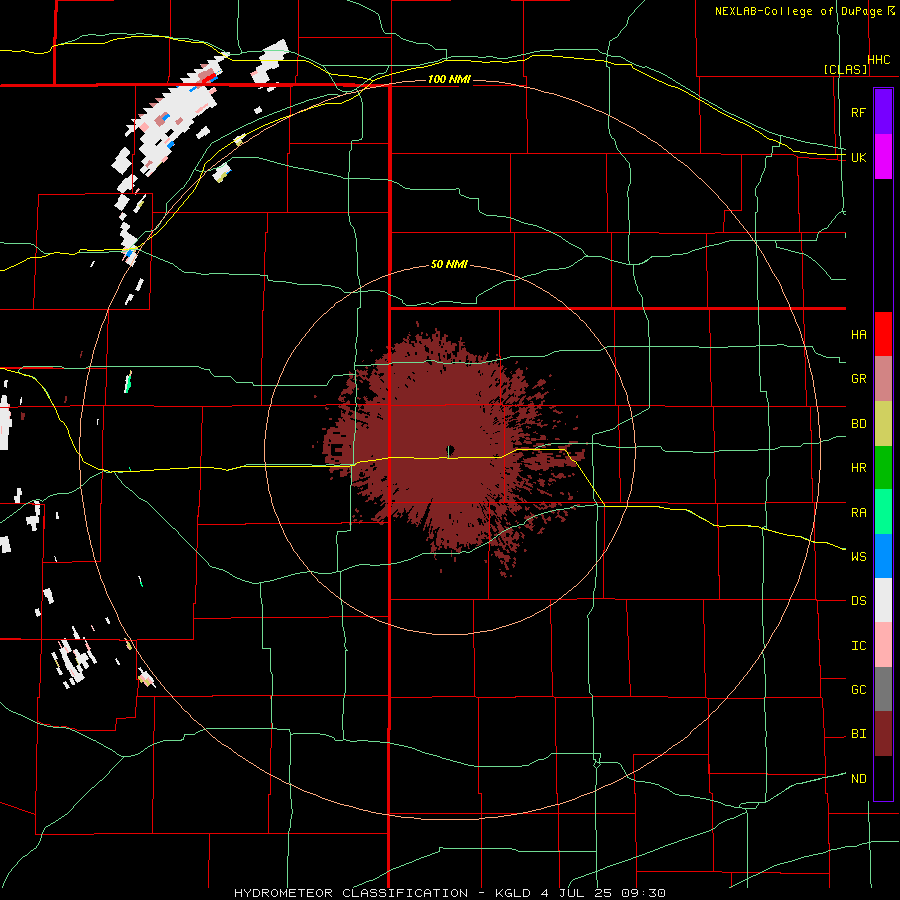Click the WS blue legend swatch
The image size is (900, 900).
coord(883,556)
